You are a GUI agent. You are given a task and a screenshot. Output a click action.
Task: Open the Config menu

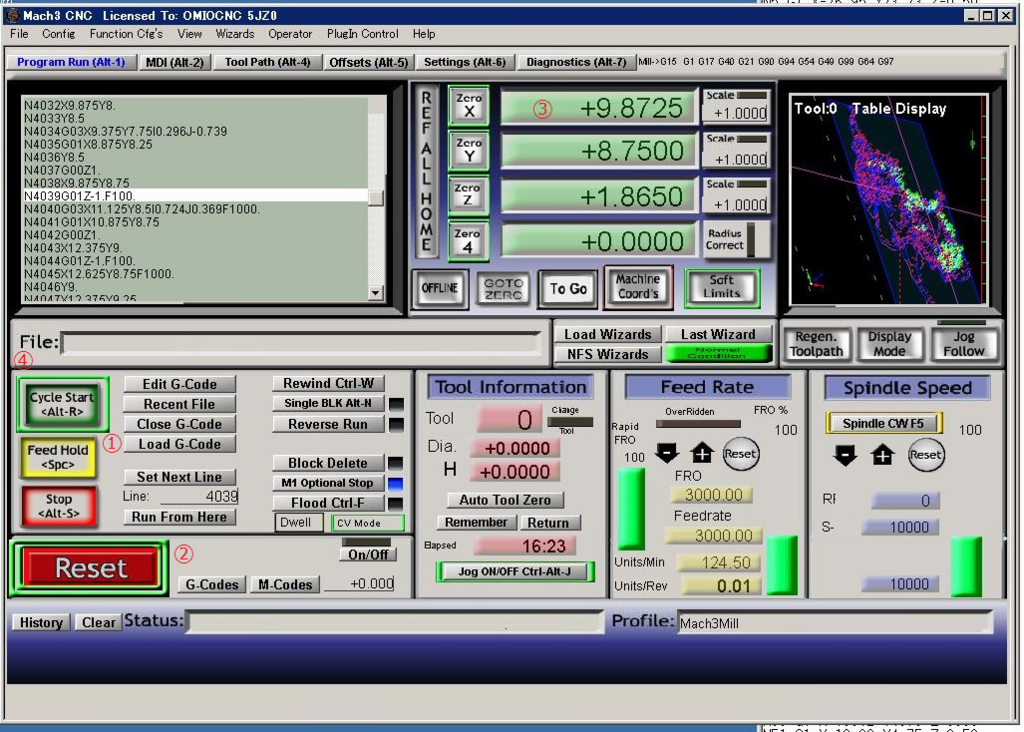[x=59, y=34]
